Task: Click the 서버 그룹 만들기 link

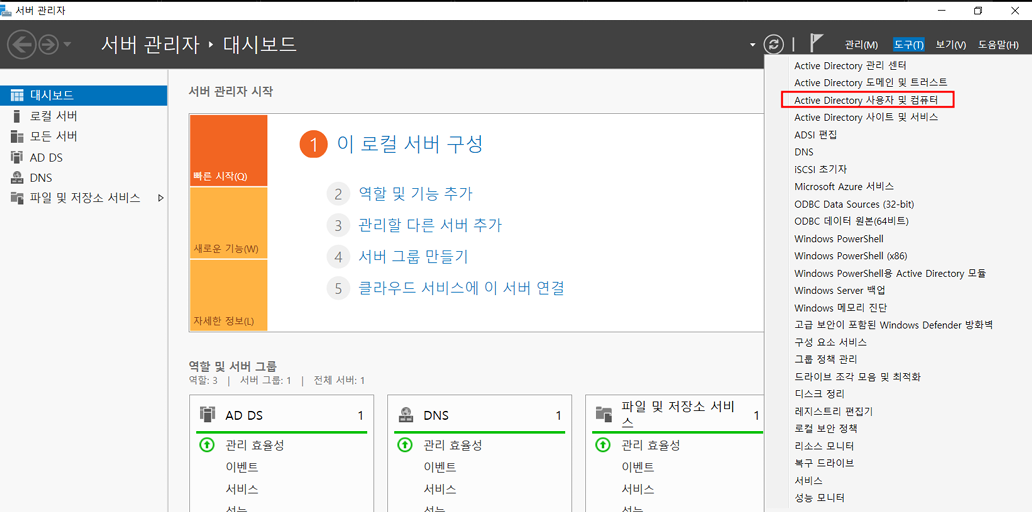Action: [x=413, y=257]
